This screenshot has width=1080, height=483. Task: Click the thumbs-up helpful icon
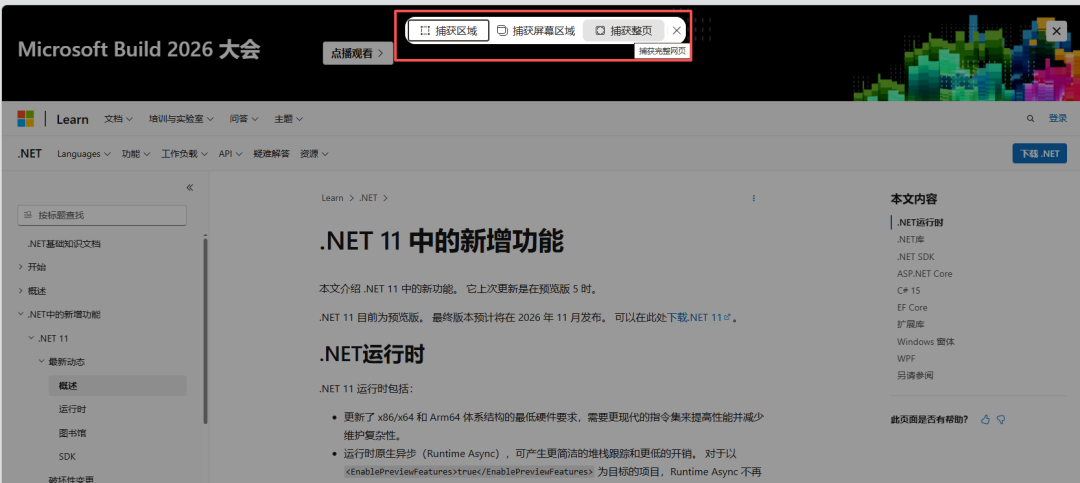pos(985,419)
